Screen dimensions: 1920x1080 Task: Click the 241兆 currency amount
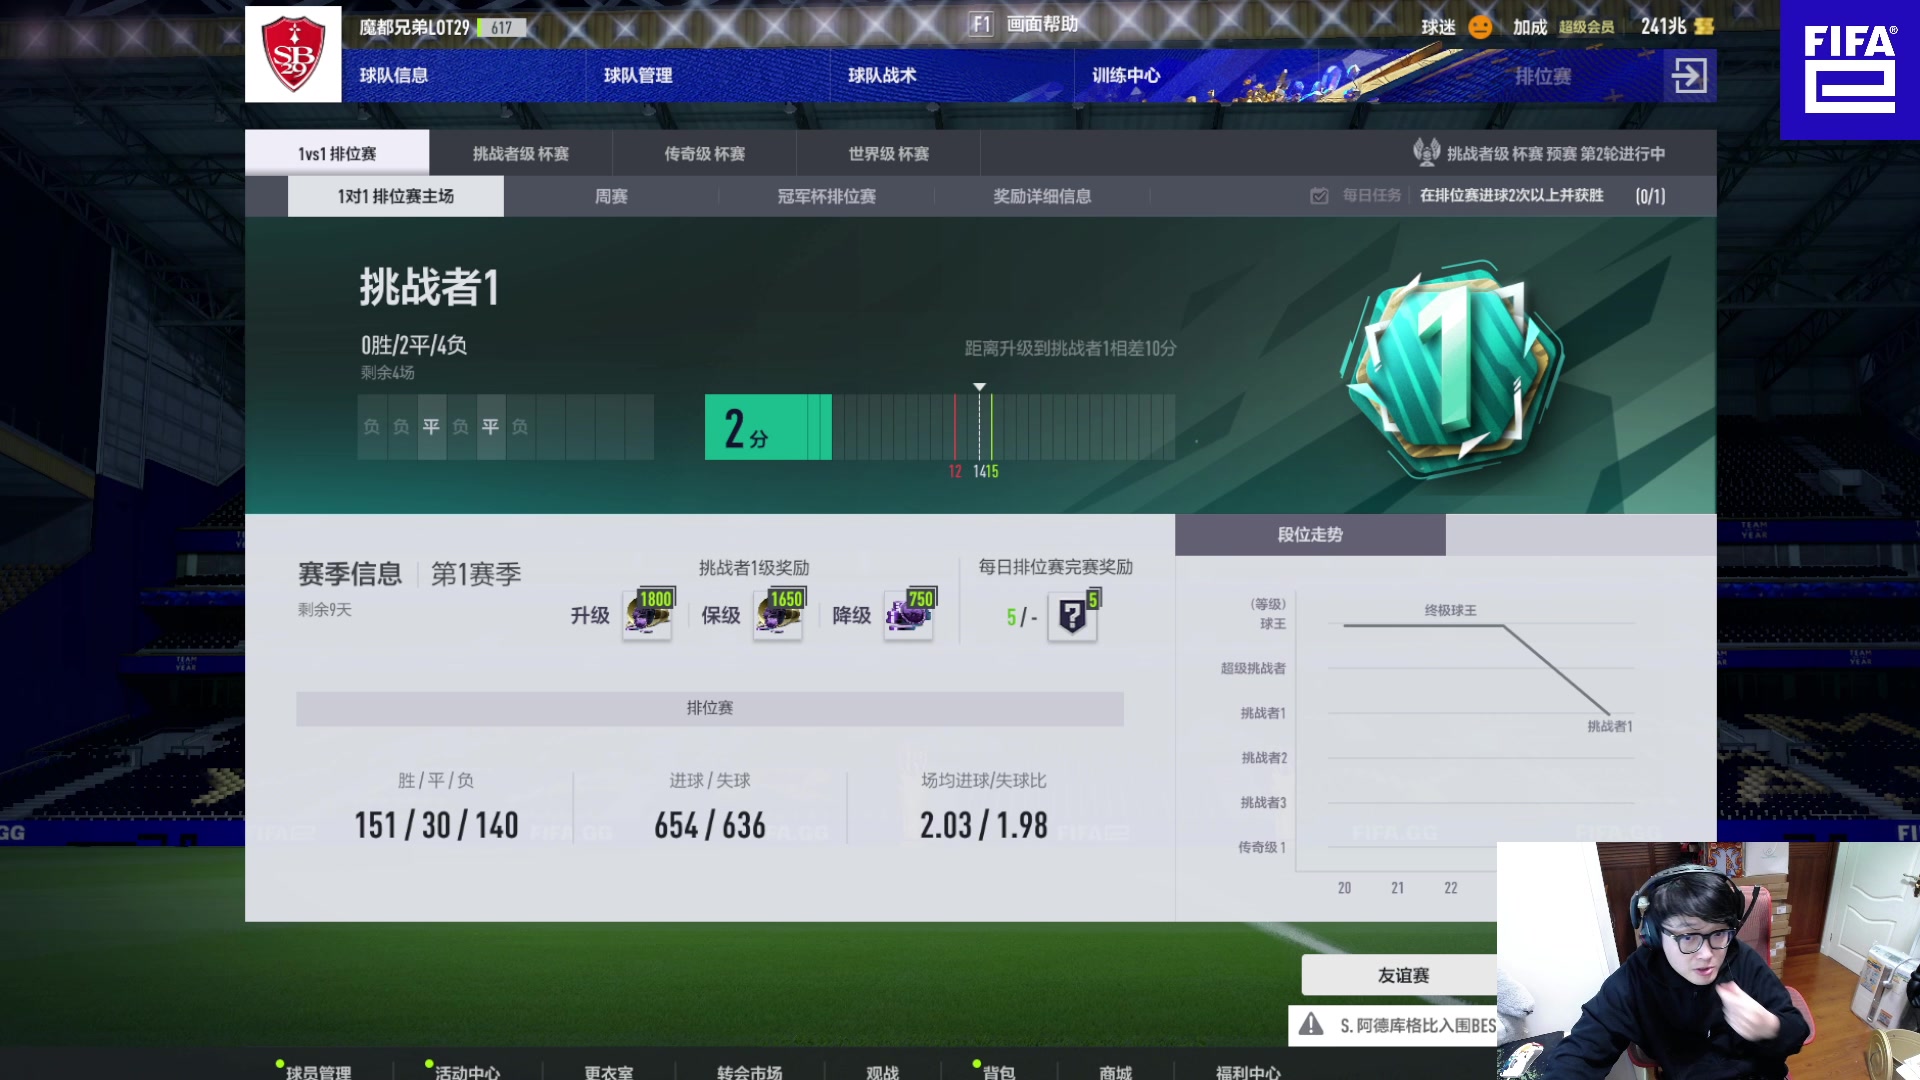coord(1664,27)
